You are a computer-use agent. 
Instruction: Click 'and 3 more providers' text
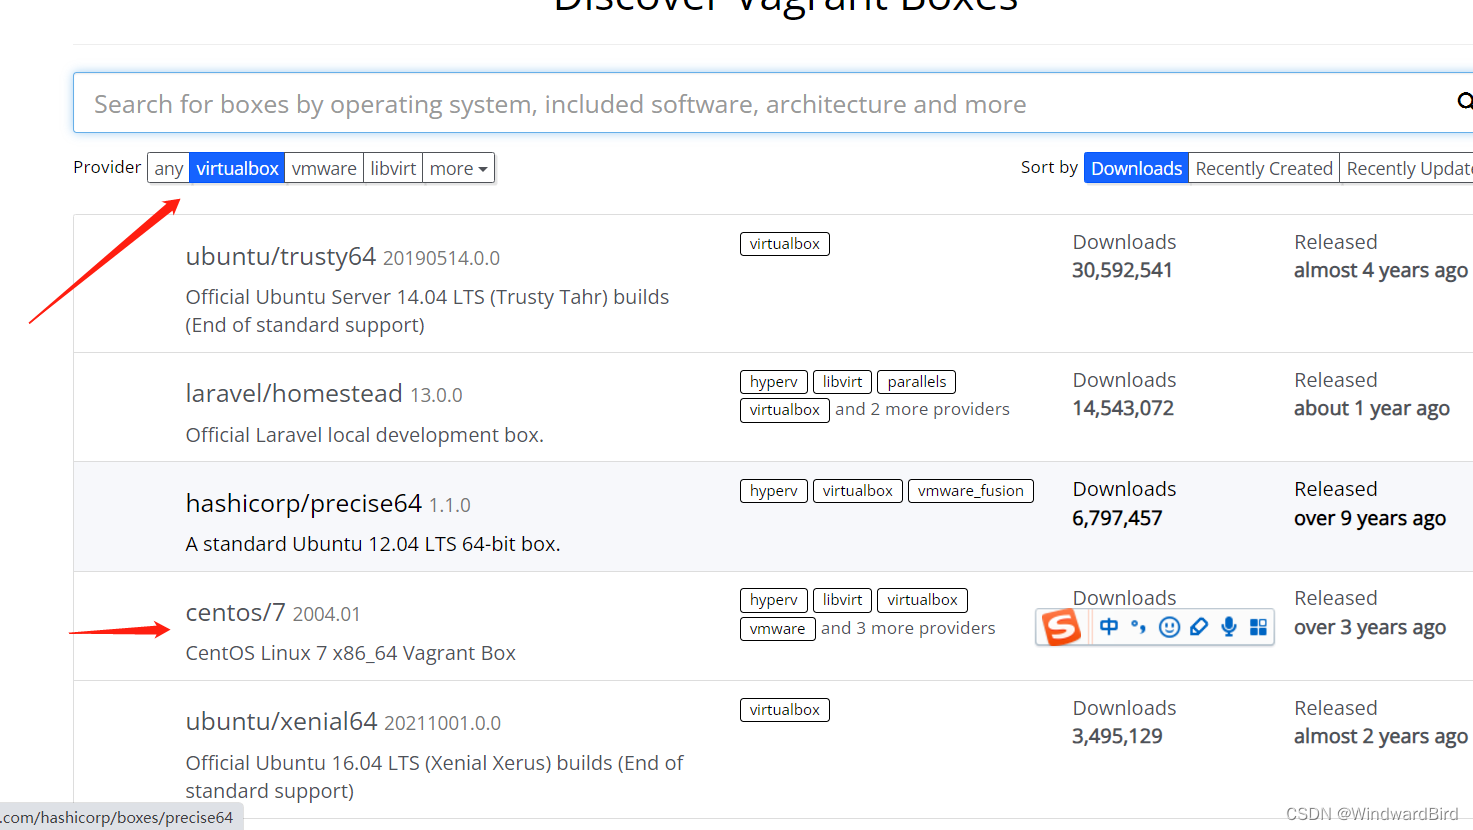[x=908, y=628]
